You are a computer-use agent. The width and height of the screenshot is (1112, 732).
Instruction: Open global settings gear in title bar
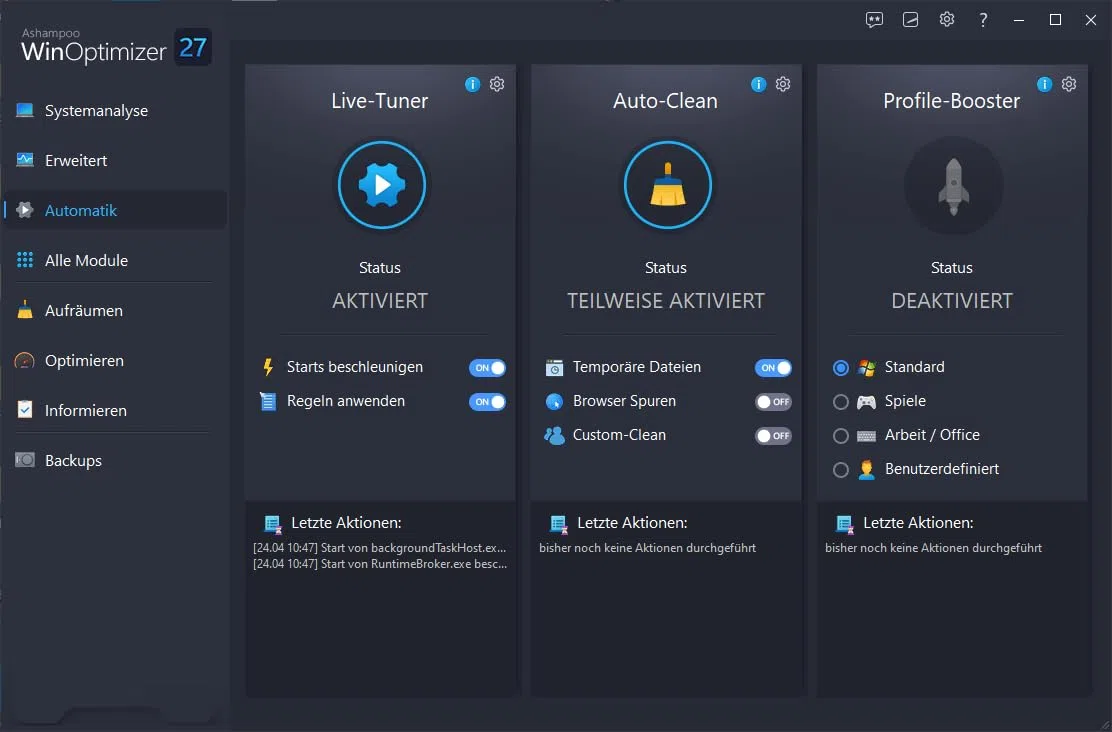coord(947,19)
